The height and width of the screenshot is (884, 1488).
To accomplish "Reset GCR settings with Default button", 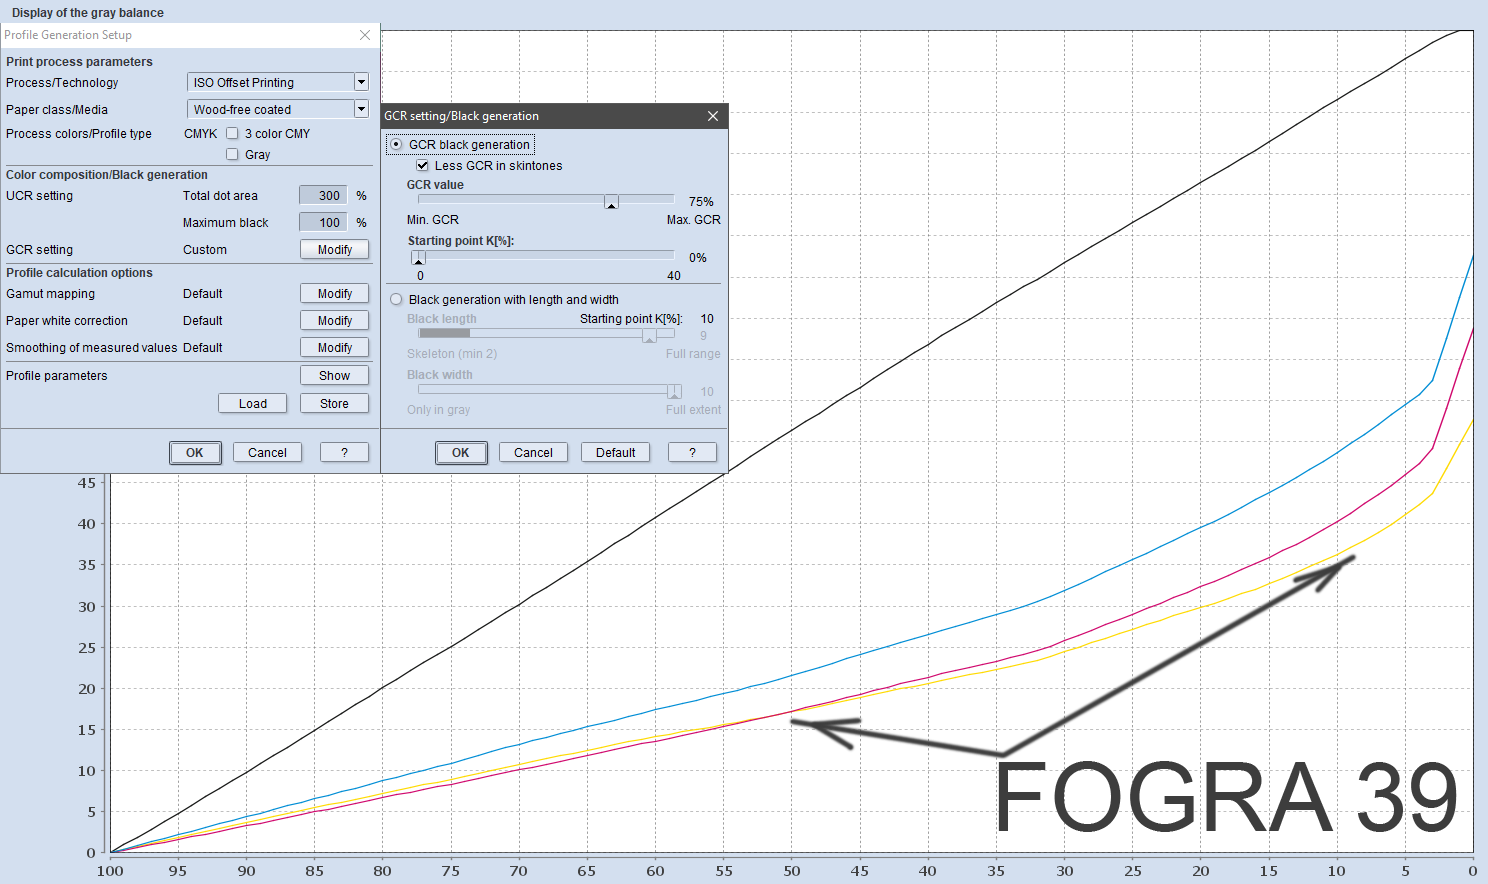I will (616, 453).
